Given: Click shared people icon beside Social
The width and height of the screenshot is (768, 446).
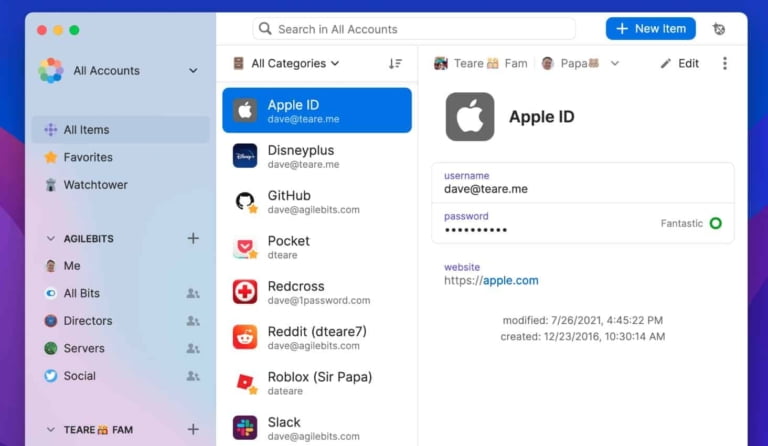Looking at the screenshot, I should coord(193,376).
